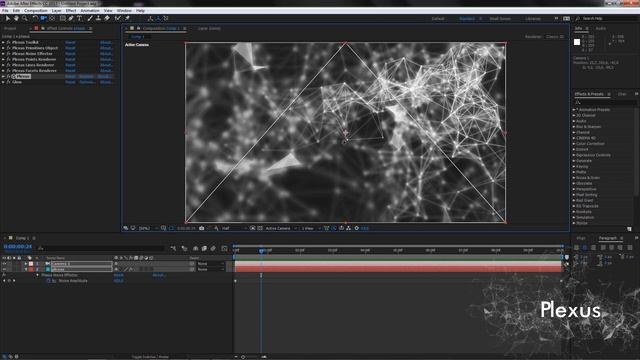Click the View Axis Mode icon
Image resolution: width=640 pixels, height=360 pixels.
click(166, 18)
